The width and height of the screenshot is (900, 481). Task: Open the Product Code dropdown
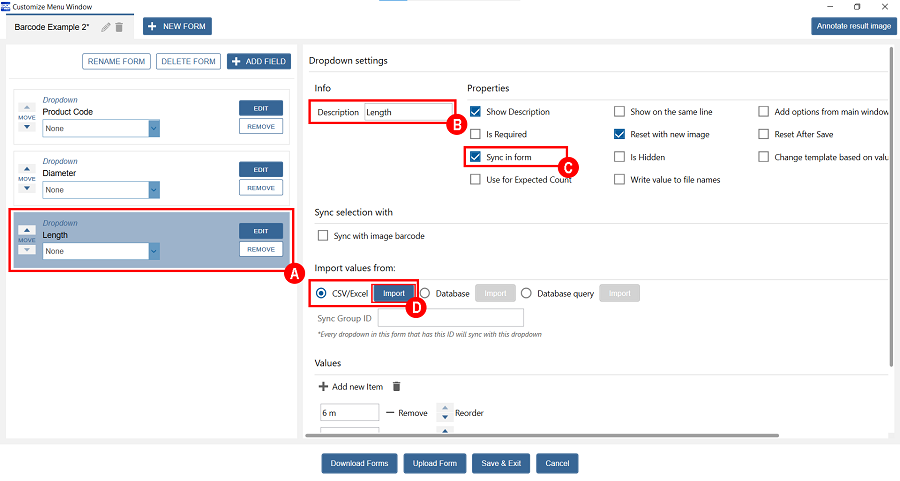(x=154, y=127)
